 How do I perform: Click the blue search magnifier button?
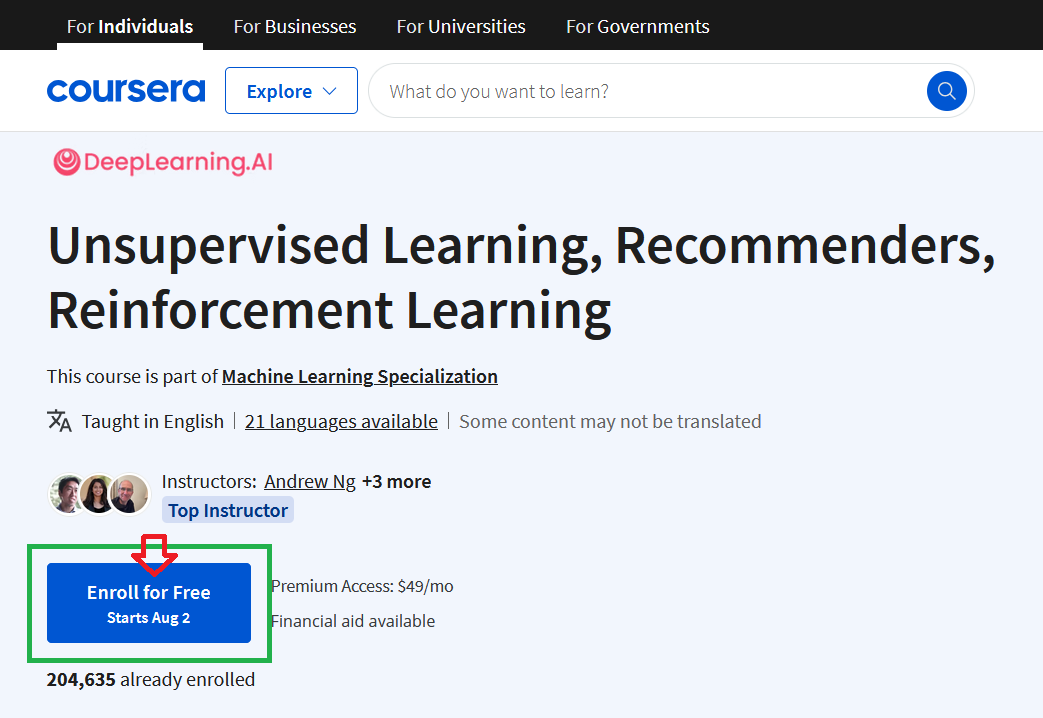pyautogui.click(x=947, y=91)
